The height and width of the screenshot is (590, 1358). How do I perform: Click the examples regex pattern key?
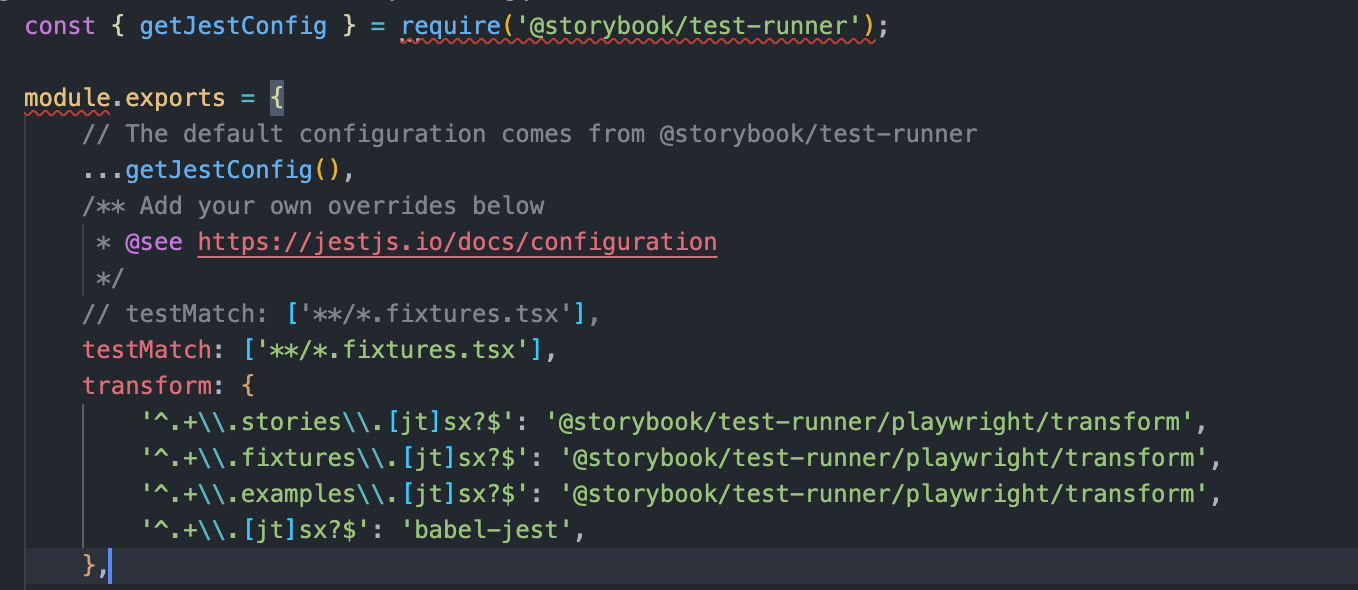point(335,494)
